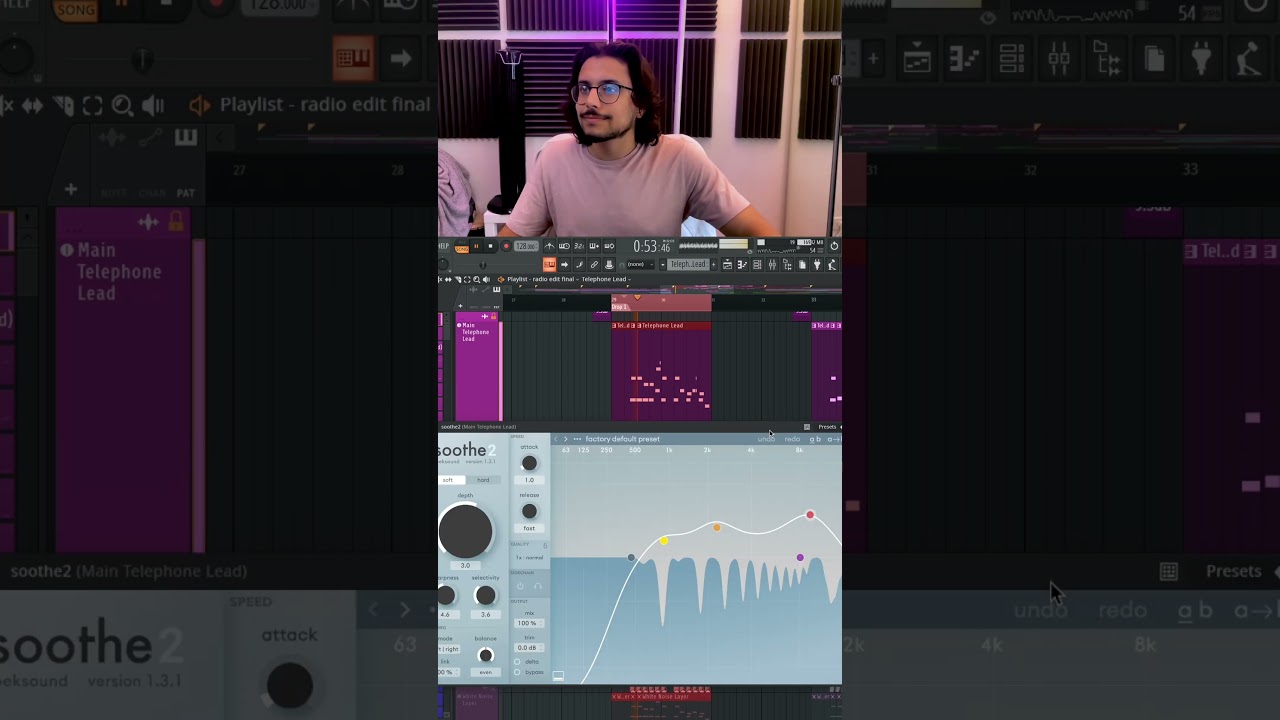
Task: Toggle the loop recording icon
Action: pos(609,246)
